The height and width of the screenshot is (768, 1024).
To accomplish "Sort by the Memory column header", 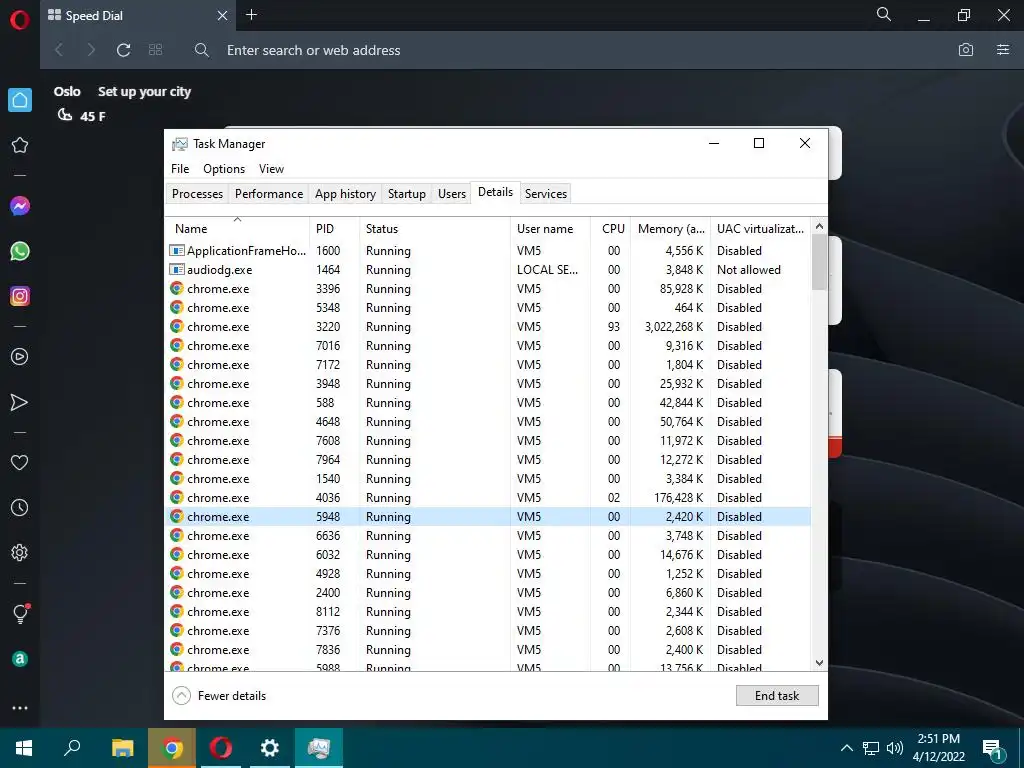I will tap(670, 229).
